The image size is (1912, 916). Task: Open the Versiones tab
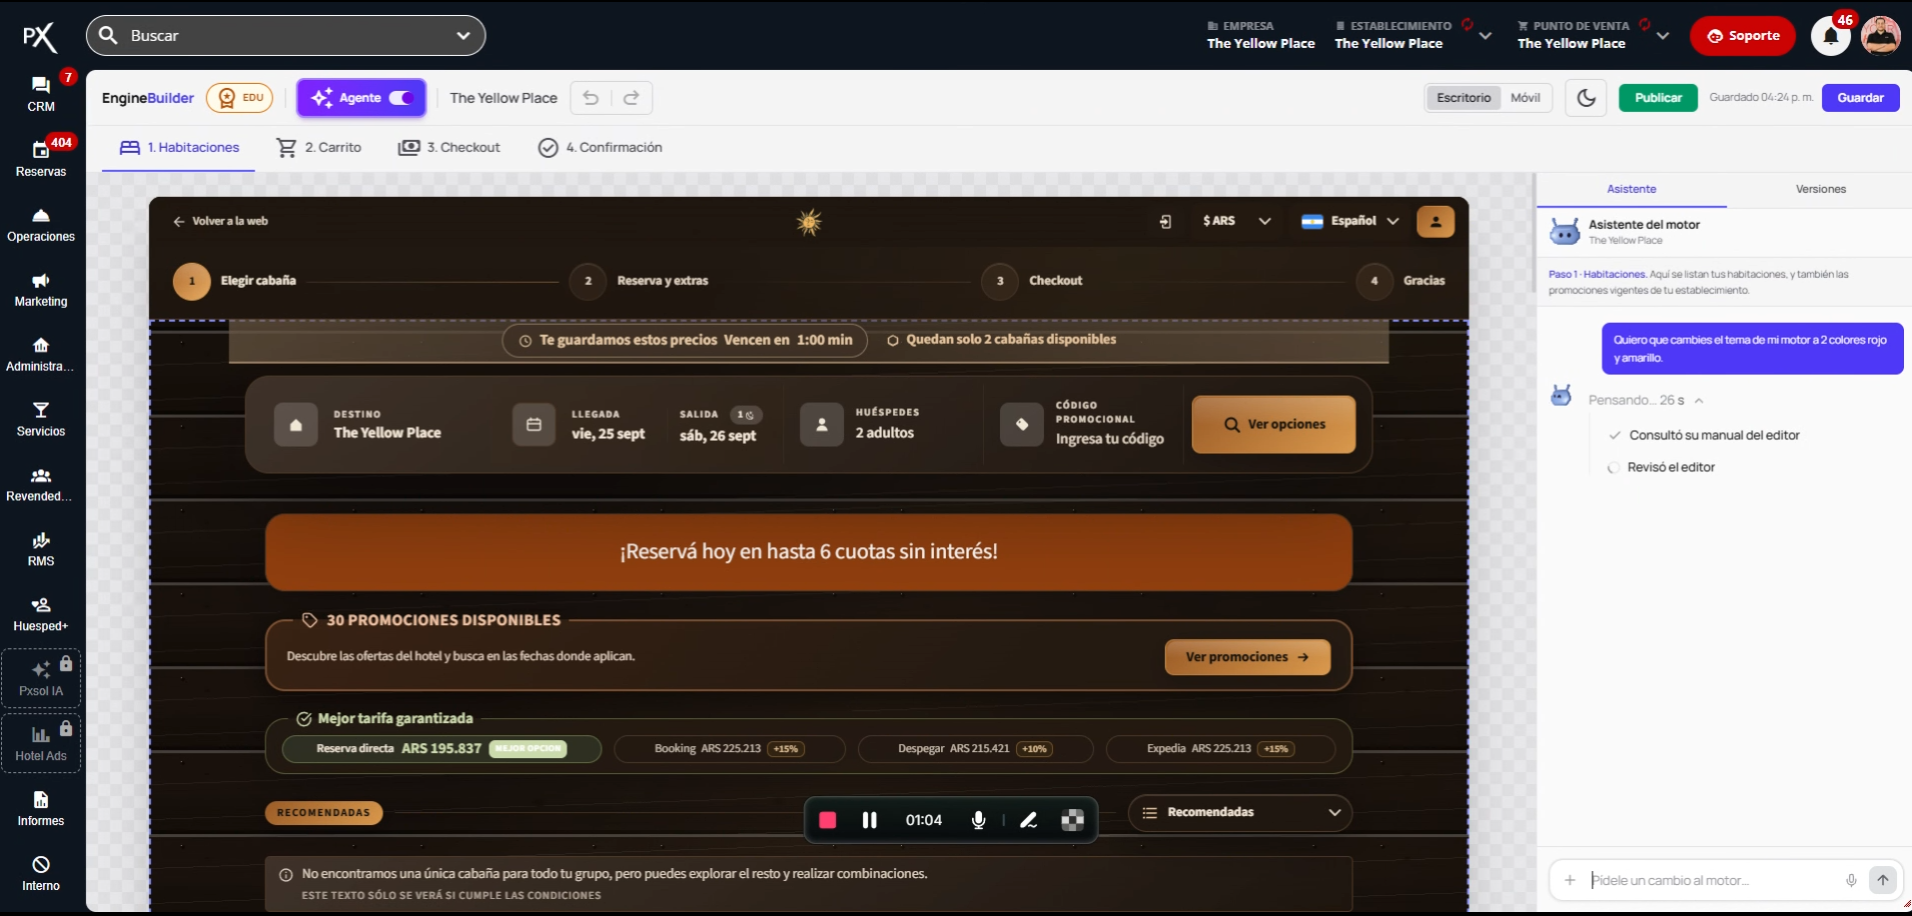click(1820, 189)
